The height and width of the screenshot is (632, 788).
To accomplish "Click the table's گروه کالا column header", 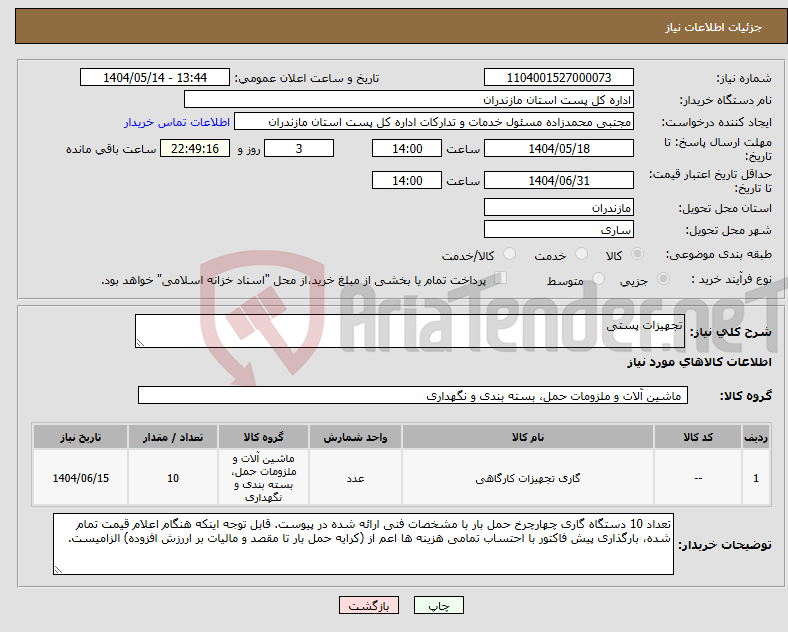I will pyautogui.click(x=263, y=437).
